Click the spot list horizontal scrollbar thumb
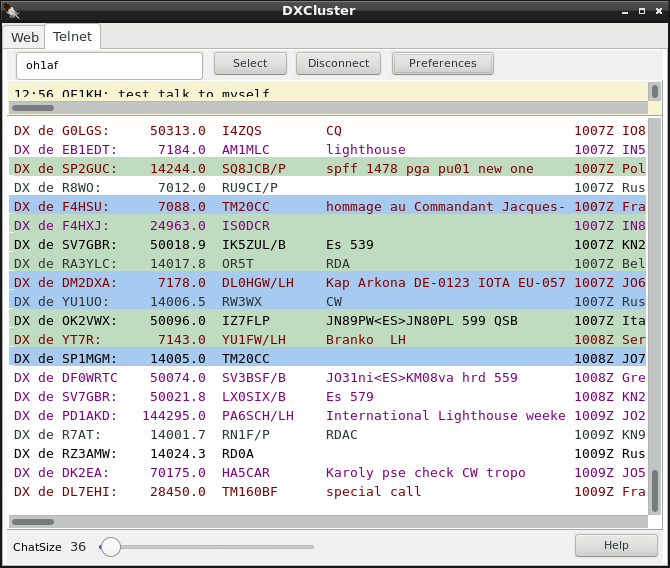Image resolution: width=670 pixels, height=568 pixels. pyautogui.click(x=33, y=522)
